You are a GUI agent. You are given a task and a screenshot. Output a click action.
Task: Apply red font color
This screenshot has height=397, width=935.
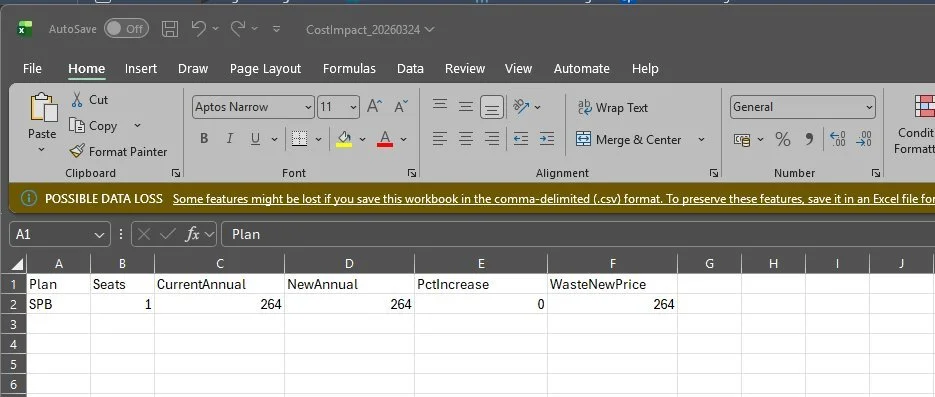coord(385,139)
